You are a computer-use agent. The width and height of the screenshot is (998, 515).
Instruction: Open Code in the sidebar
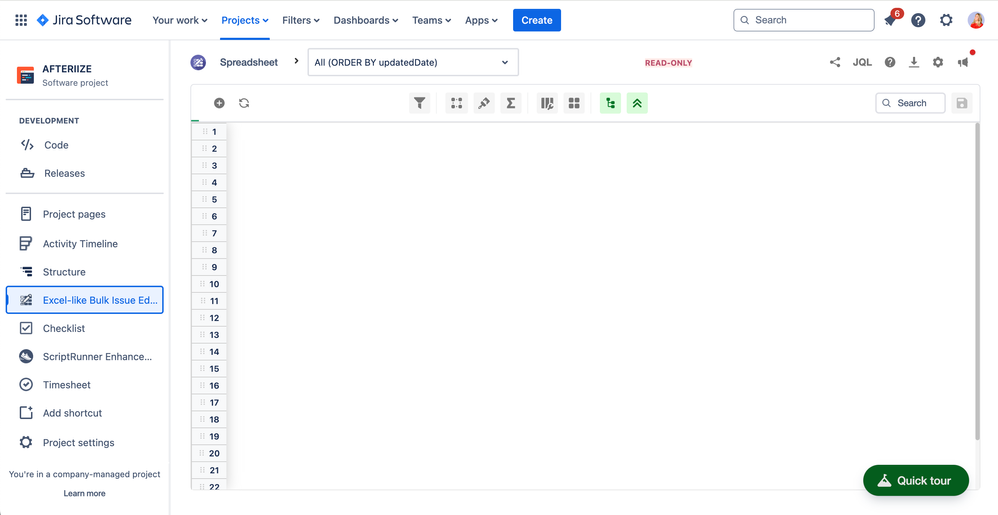tap(85, 145)
